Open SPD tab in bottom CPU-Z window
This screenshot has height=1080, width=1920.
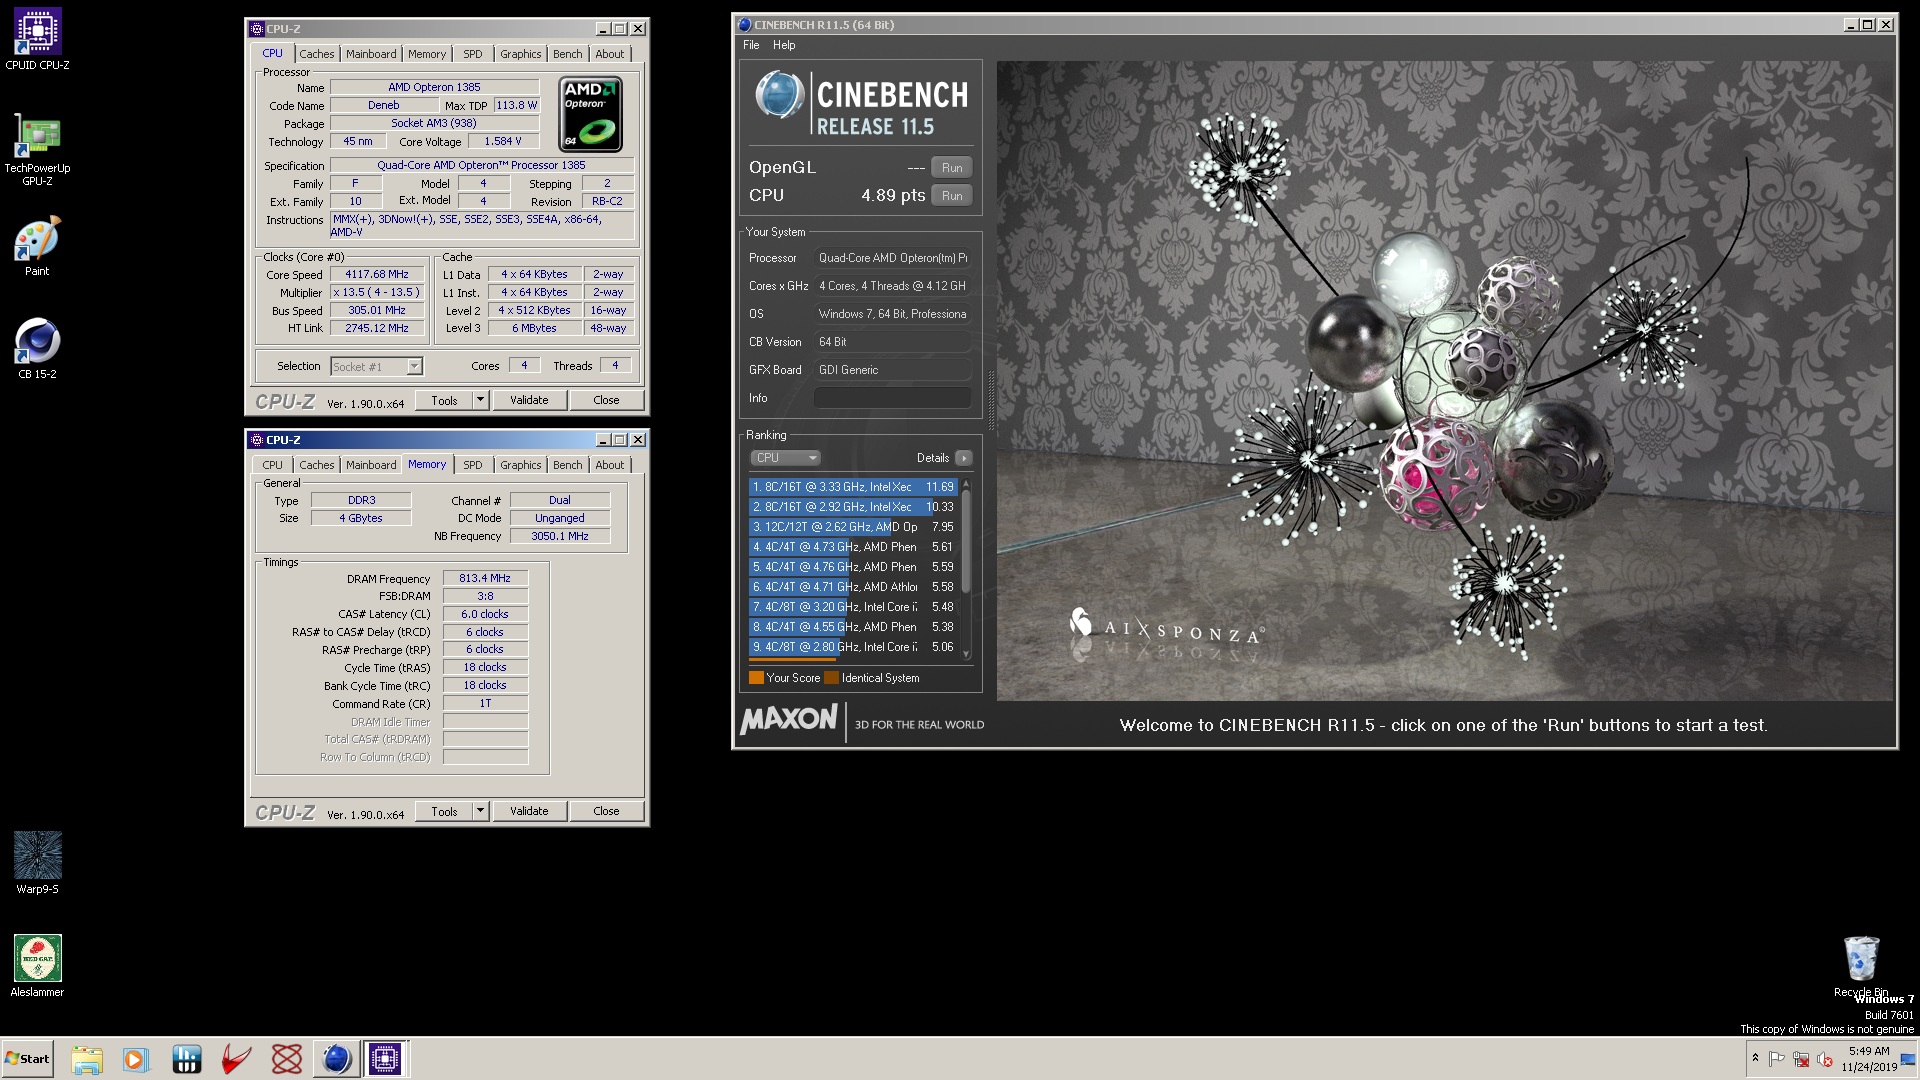(x=473, y=465)
